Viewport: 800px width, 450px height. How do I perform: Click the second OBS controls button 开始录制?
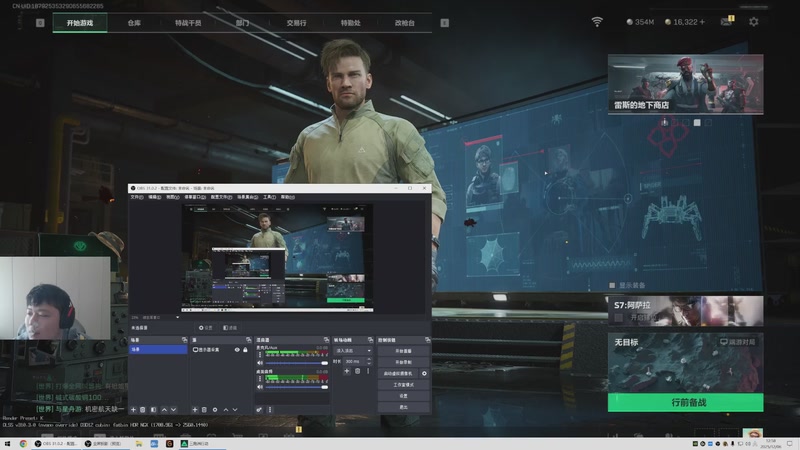403,362
